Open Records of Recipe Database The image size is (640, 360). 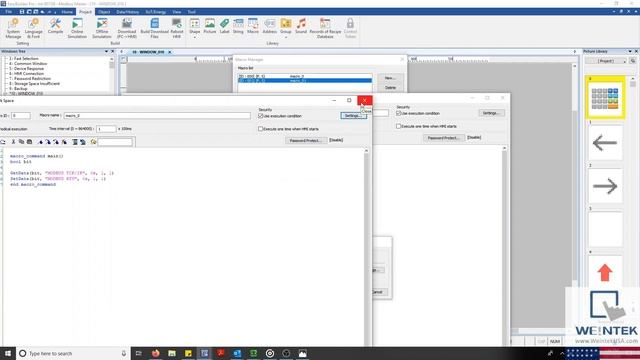click(325, 28)
